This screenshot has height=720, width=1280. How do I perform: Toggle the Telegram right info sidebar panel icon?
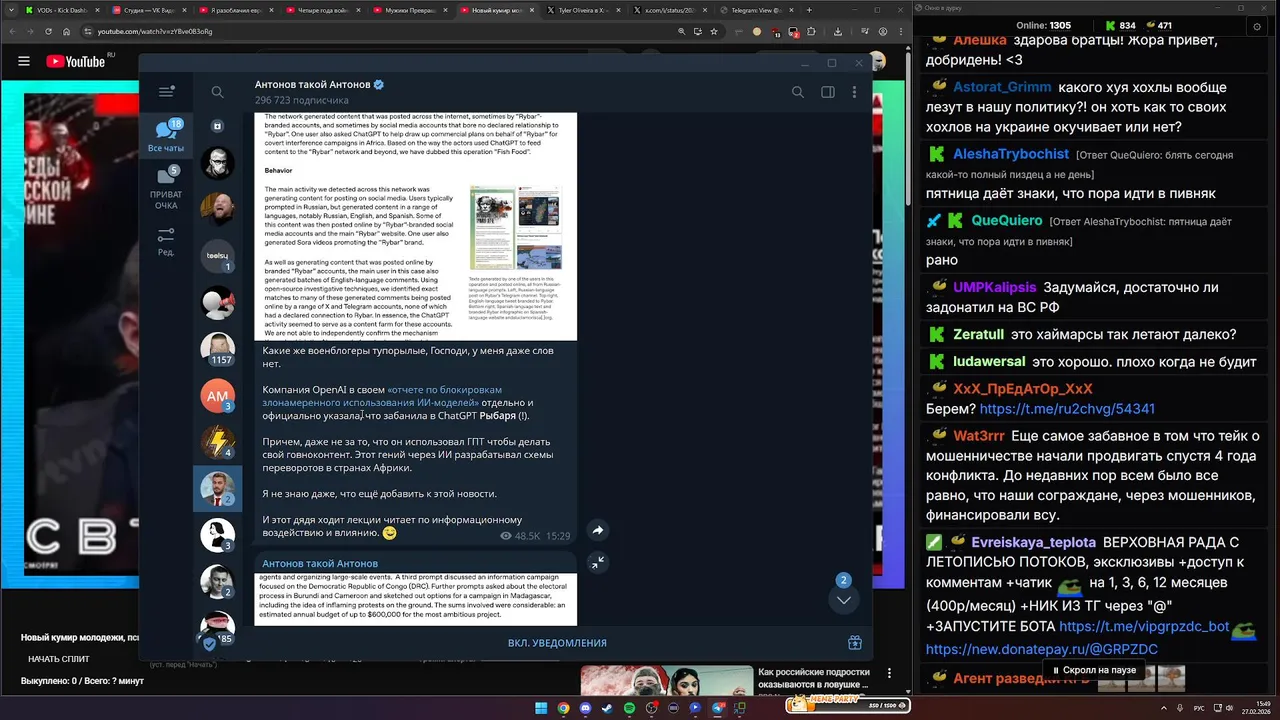coord(827,92)
